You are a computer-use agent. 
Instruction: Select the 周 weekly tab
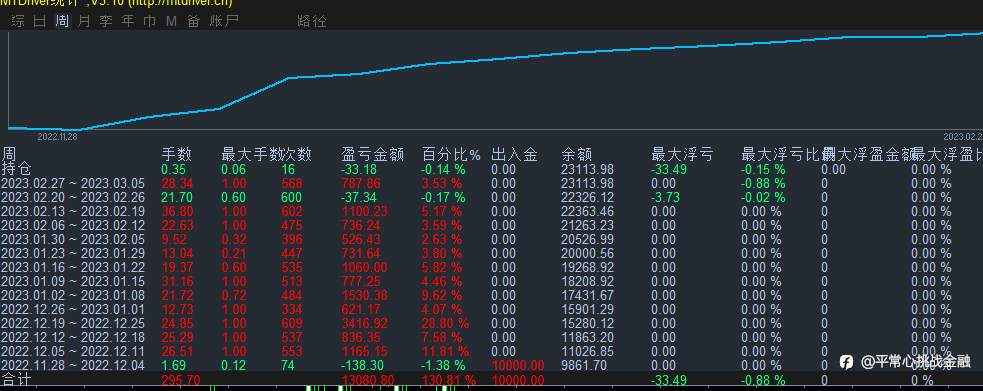pyautogui.click(x=62, y=21)
